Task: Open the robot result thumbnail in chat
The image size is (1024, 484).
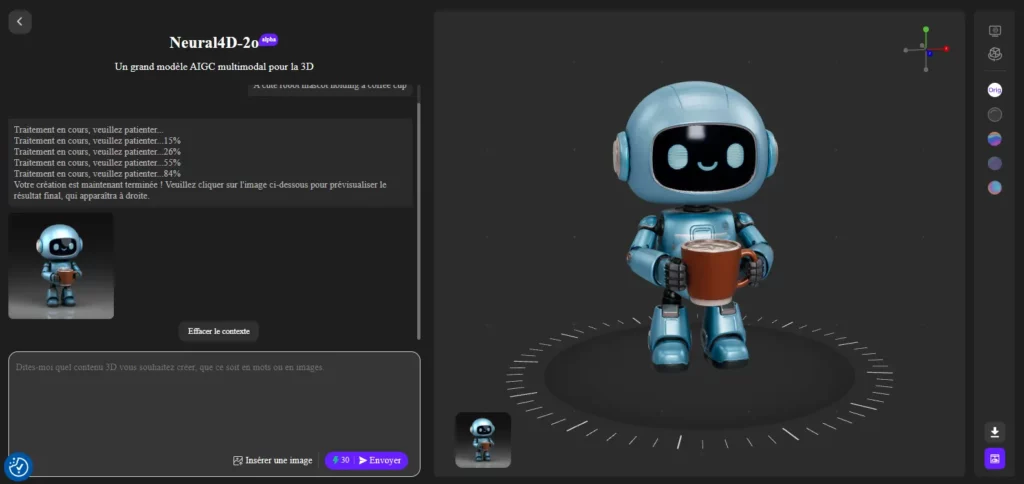Action: pos(61,266)
